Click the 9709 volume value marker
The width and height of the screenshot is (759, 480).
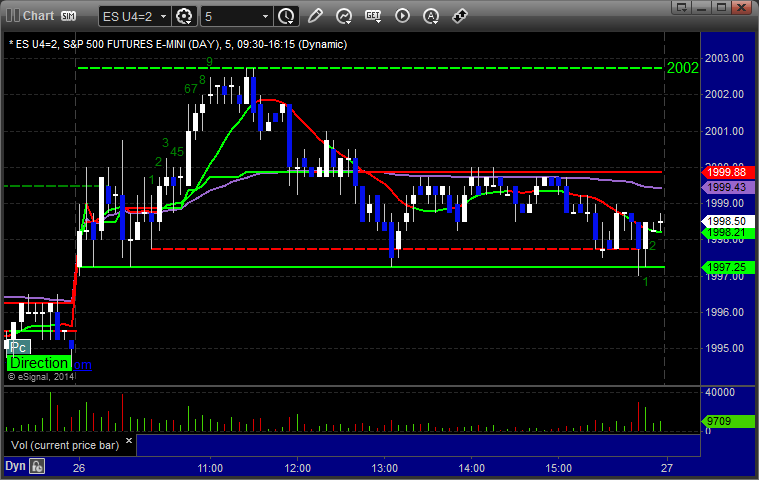(728, 421)
